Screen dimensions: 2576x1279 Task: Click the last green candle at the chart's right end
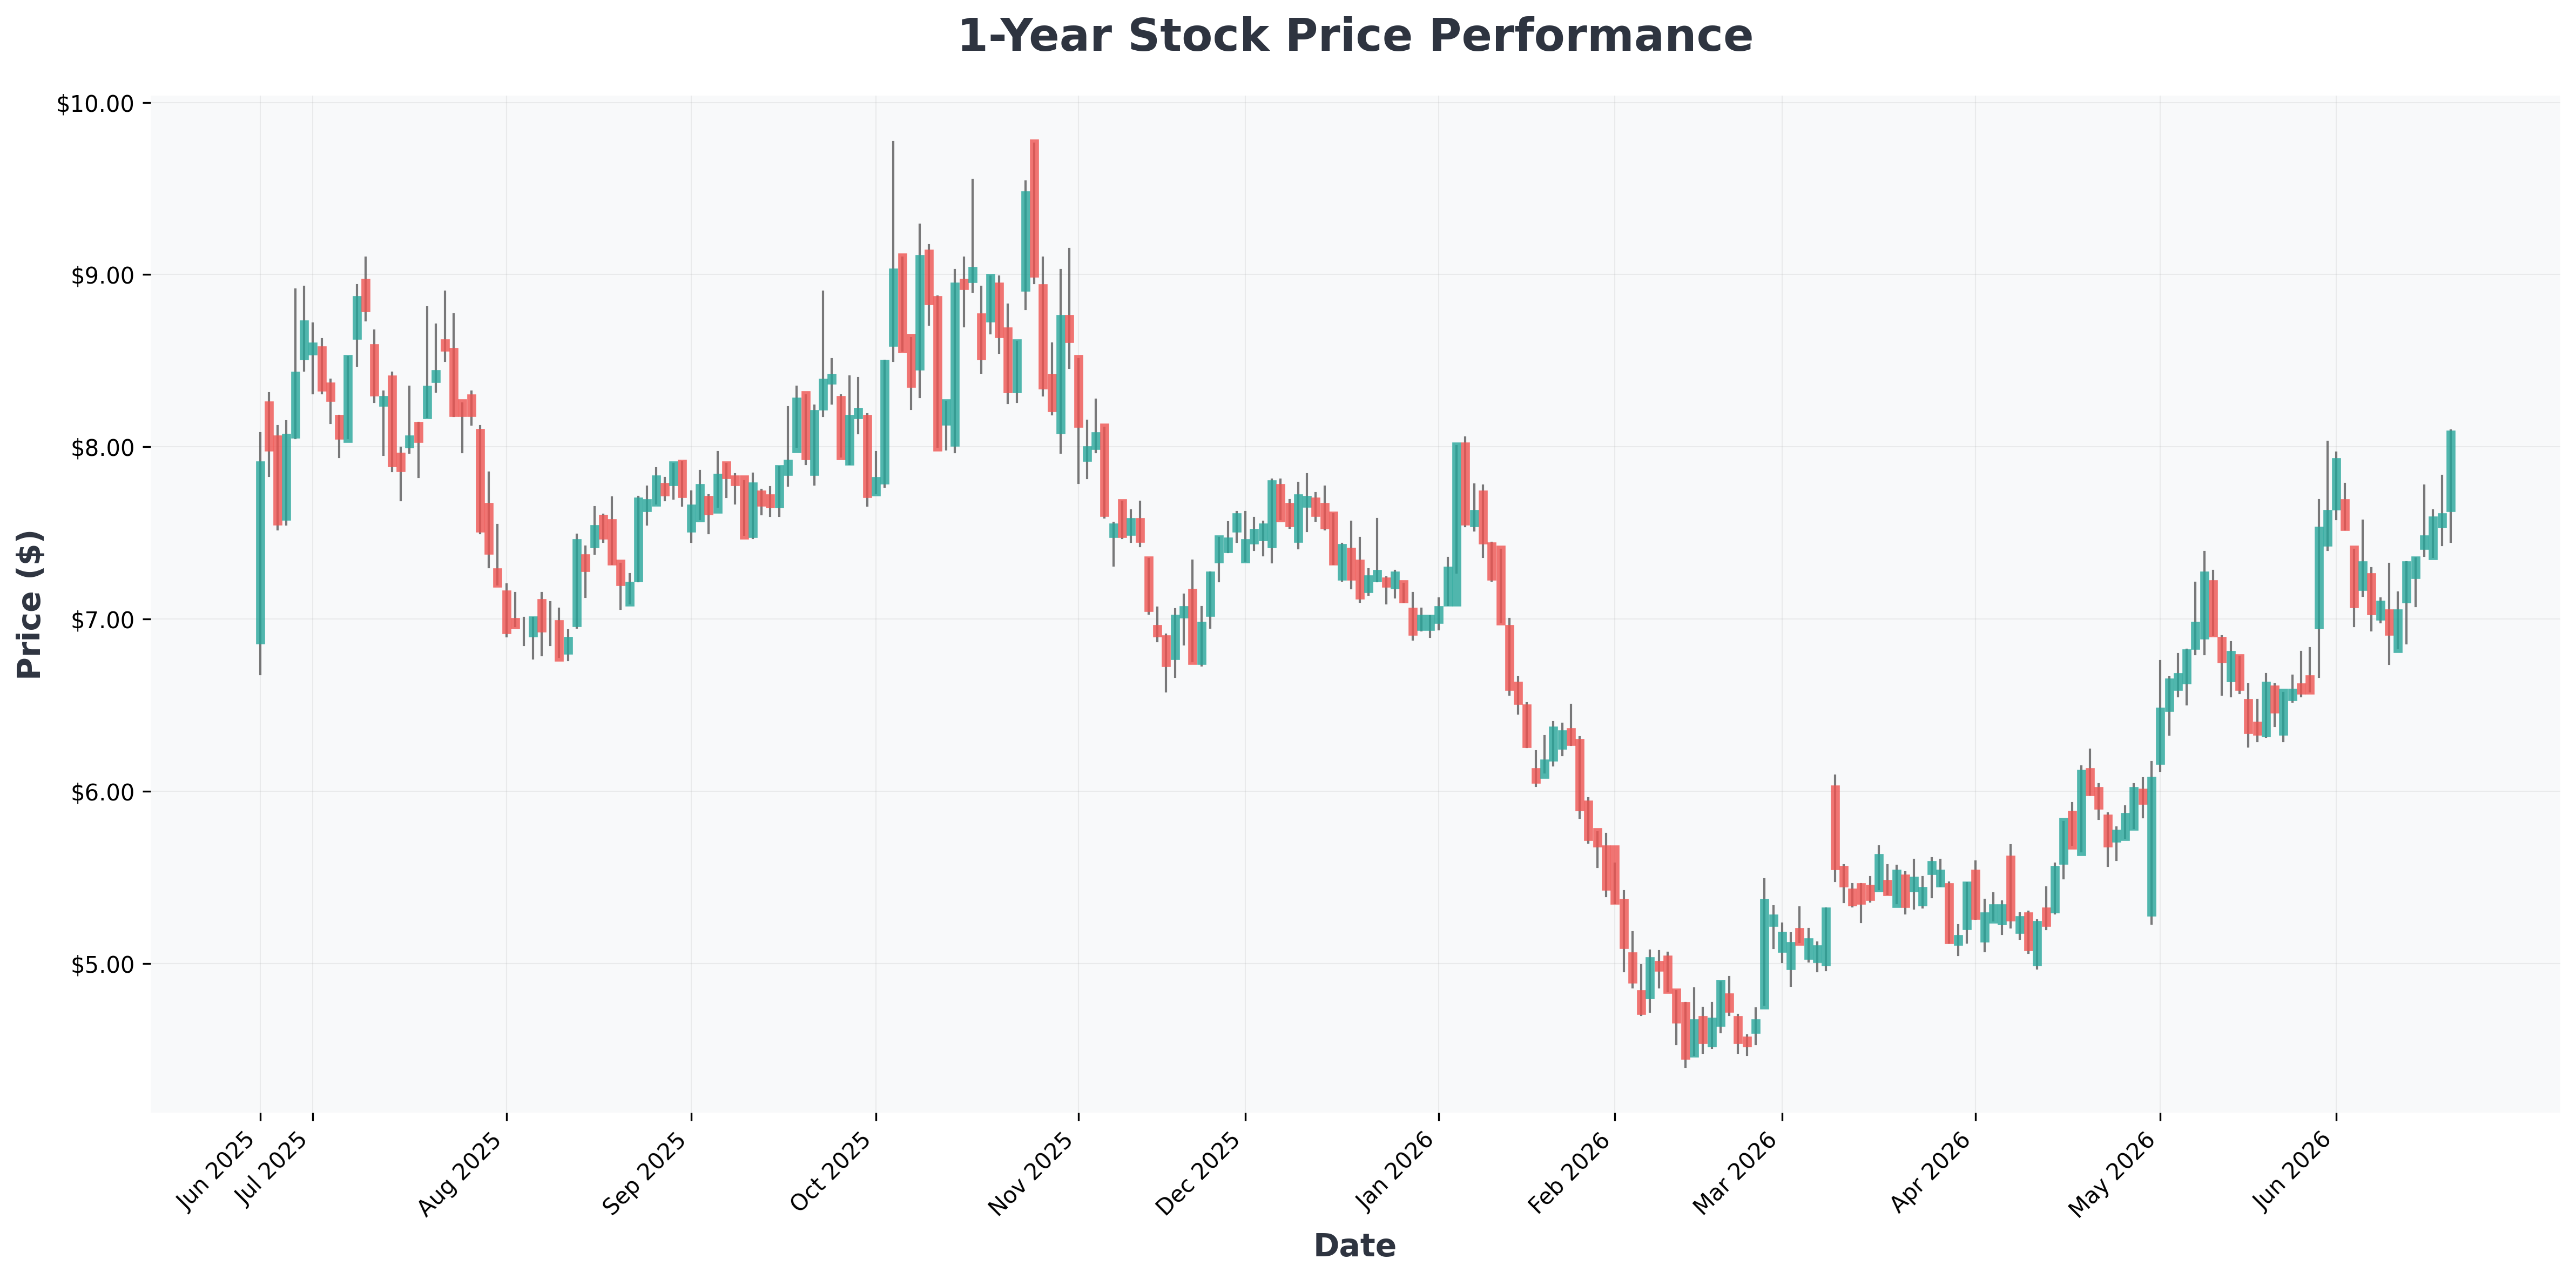(x=2451, y=471)
